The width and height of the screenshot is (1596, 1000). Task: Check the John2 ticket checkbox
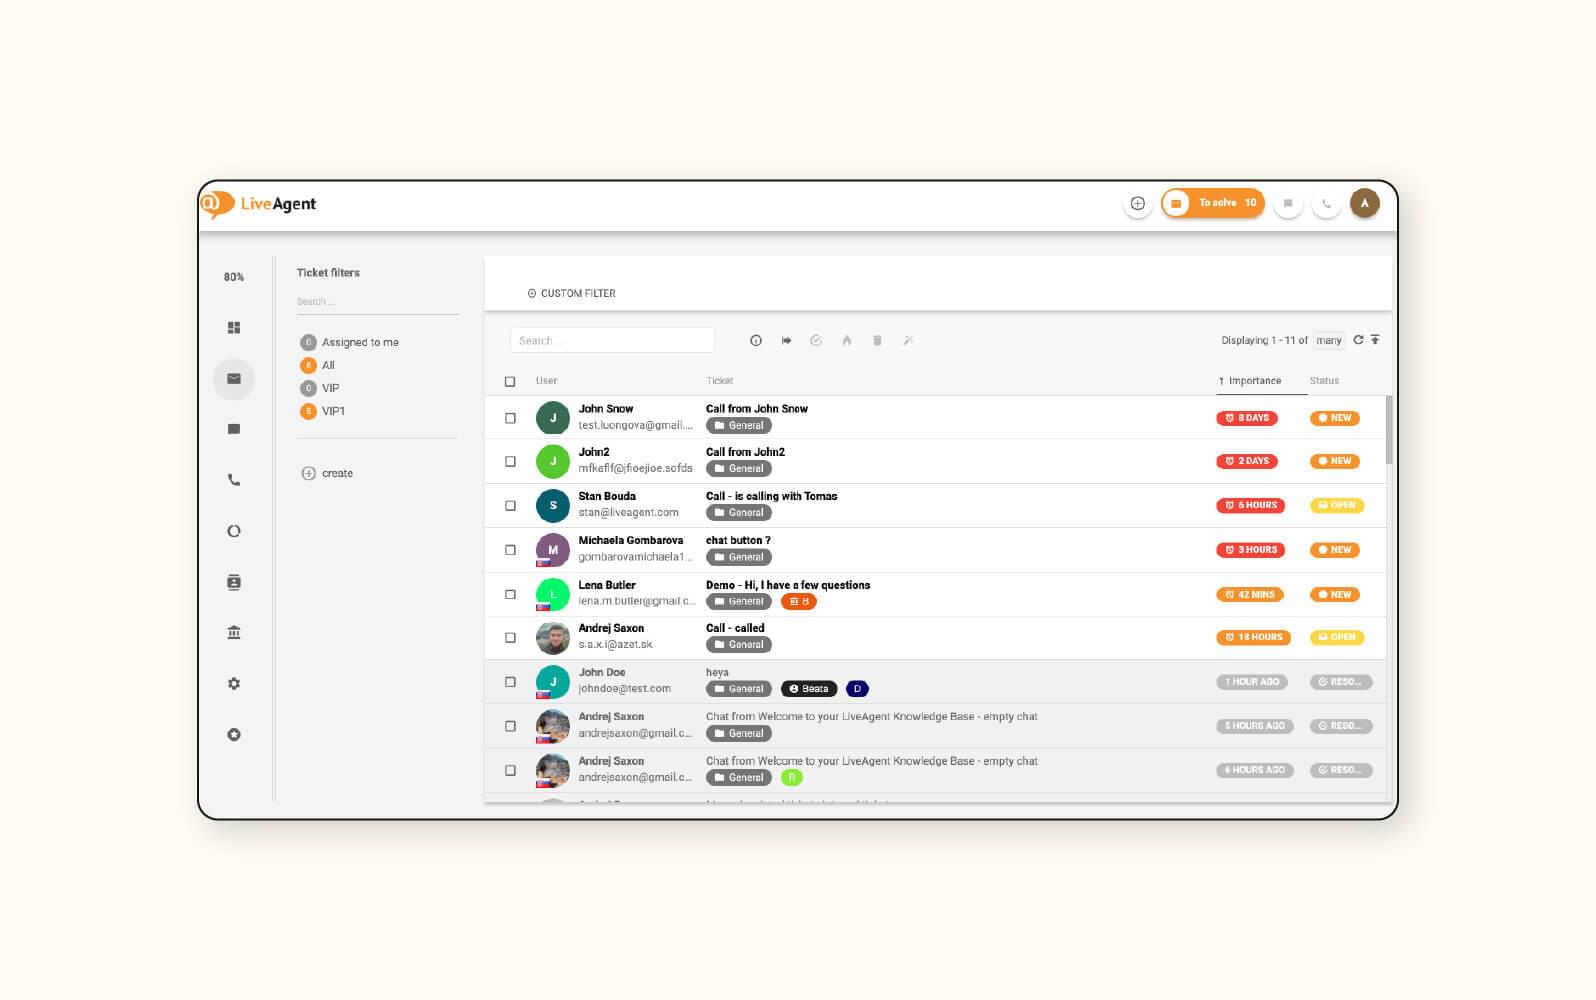tap(510, 462)
